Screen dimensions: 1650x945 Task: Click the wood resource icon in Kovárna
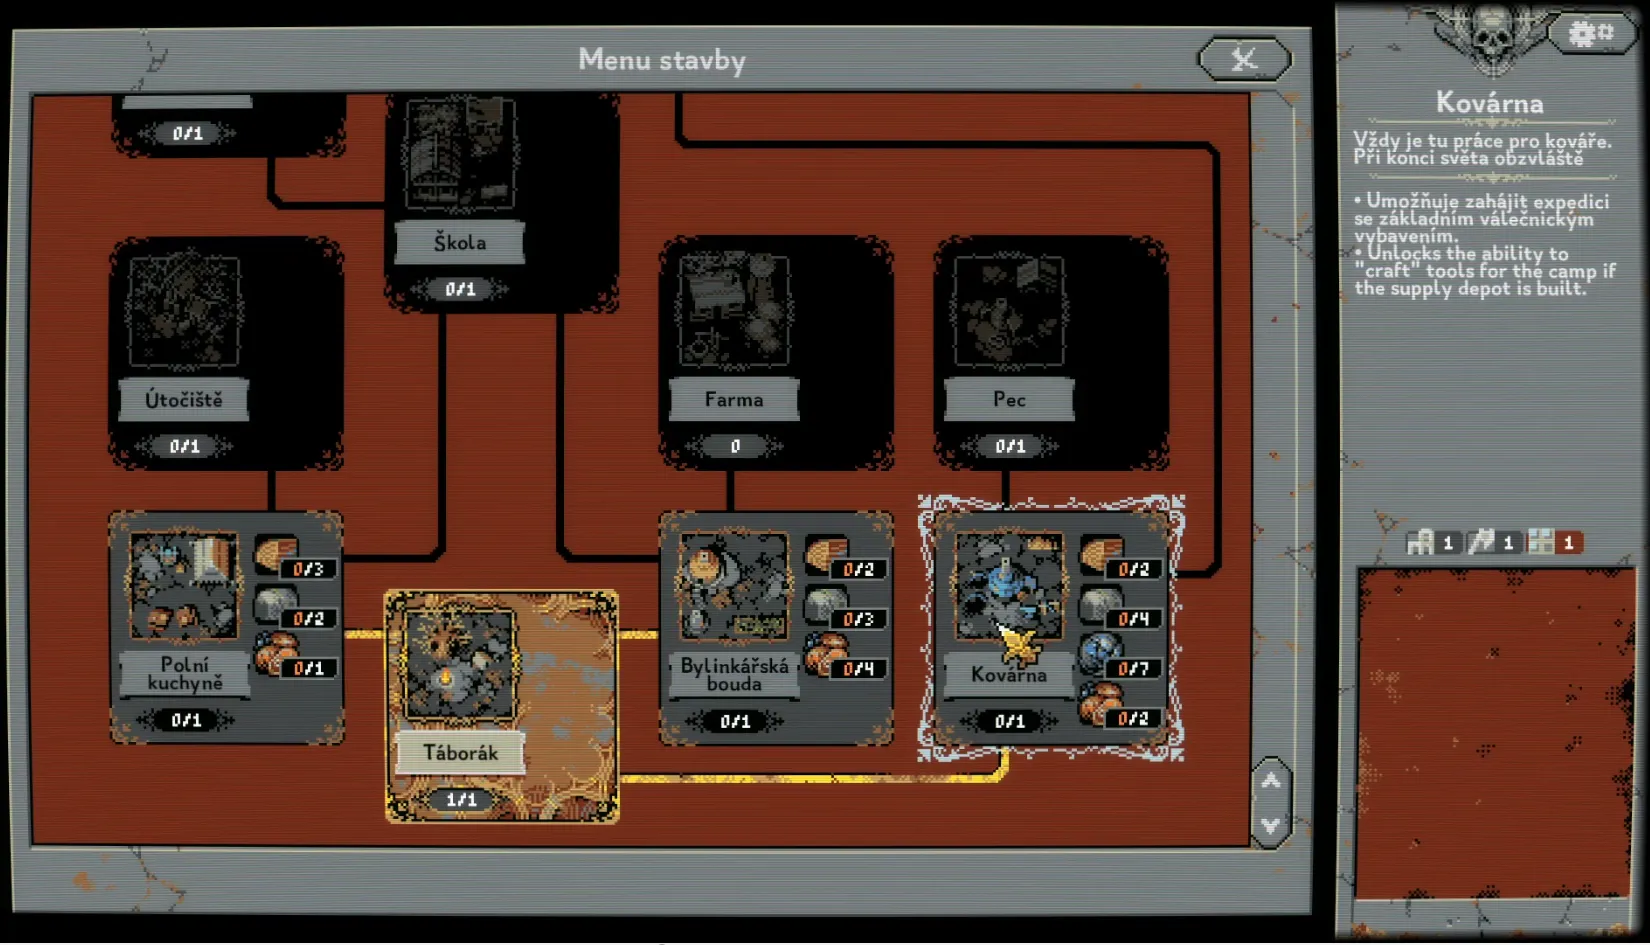point(1100,554)
